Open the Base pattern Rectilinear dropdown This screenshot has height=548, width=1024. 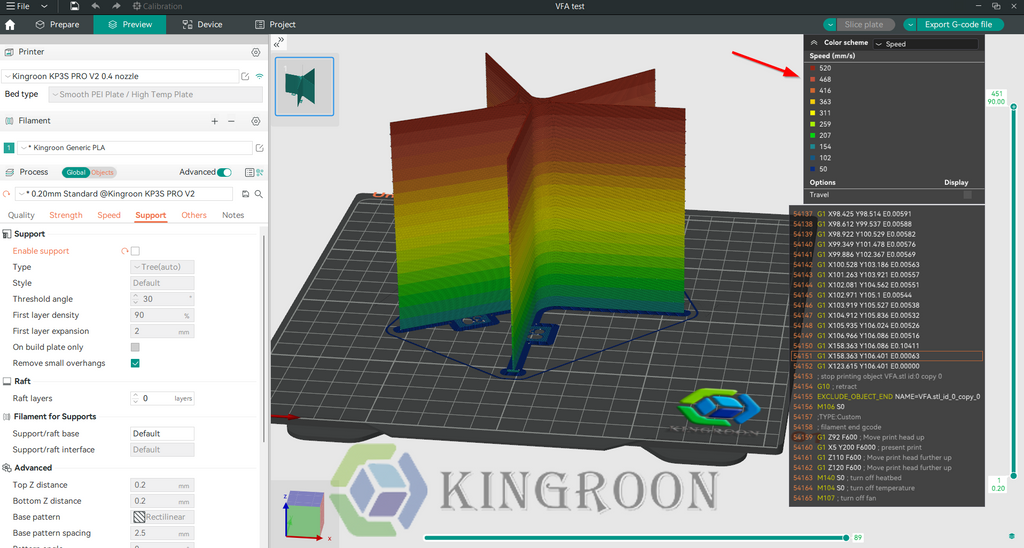click(x=162, y=517)
